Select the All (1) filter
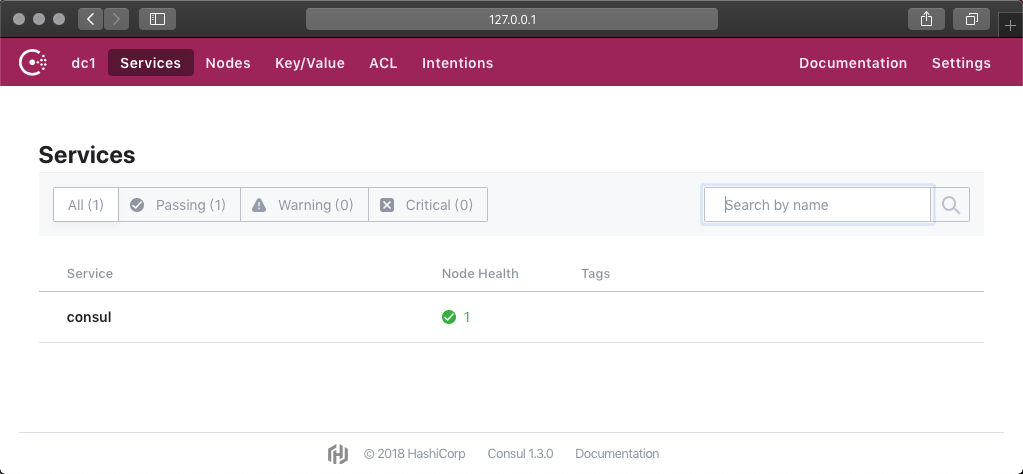The width and height of the screenshot is (1023, 474). (x=86, y=205)
